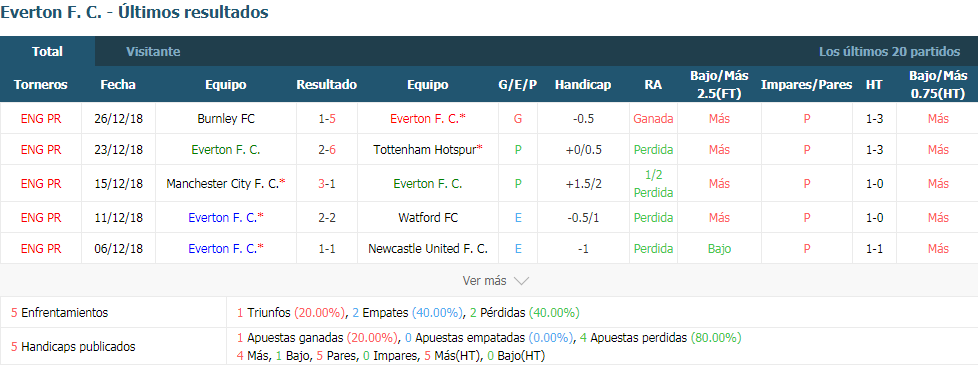Open the 2-6 match result
The width and height of the screenshot is (978, 367).
327,150
